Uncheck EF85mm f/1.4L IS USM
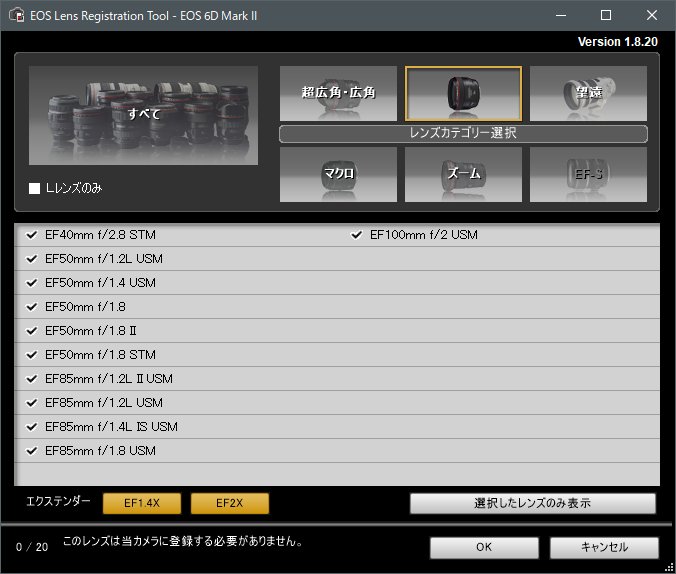The width and height of the screenshot is (676, 574). pyautogui.click(x=31, y=427)
